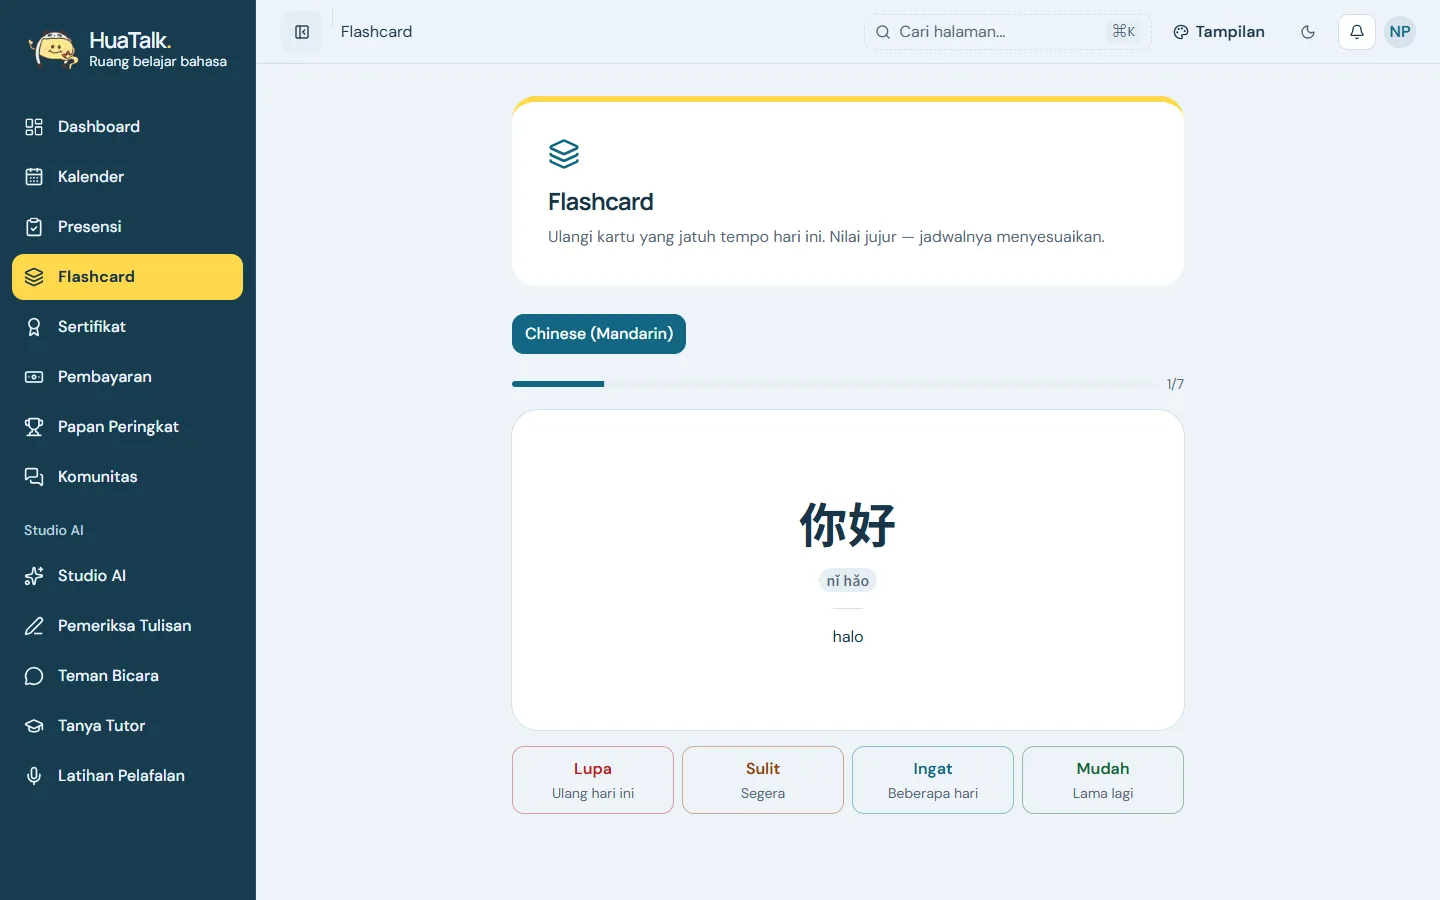The height and width of the screenshot is (900, 1440).
Task: Select the Flashcard item in the sidebar
Action: (x=127, y=277)
